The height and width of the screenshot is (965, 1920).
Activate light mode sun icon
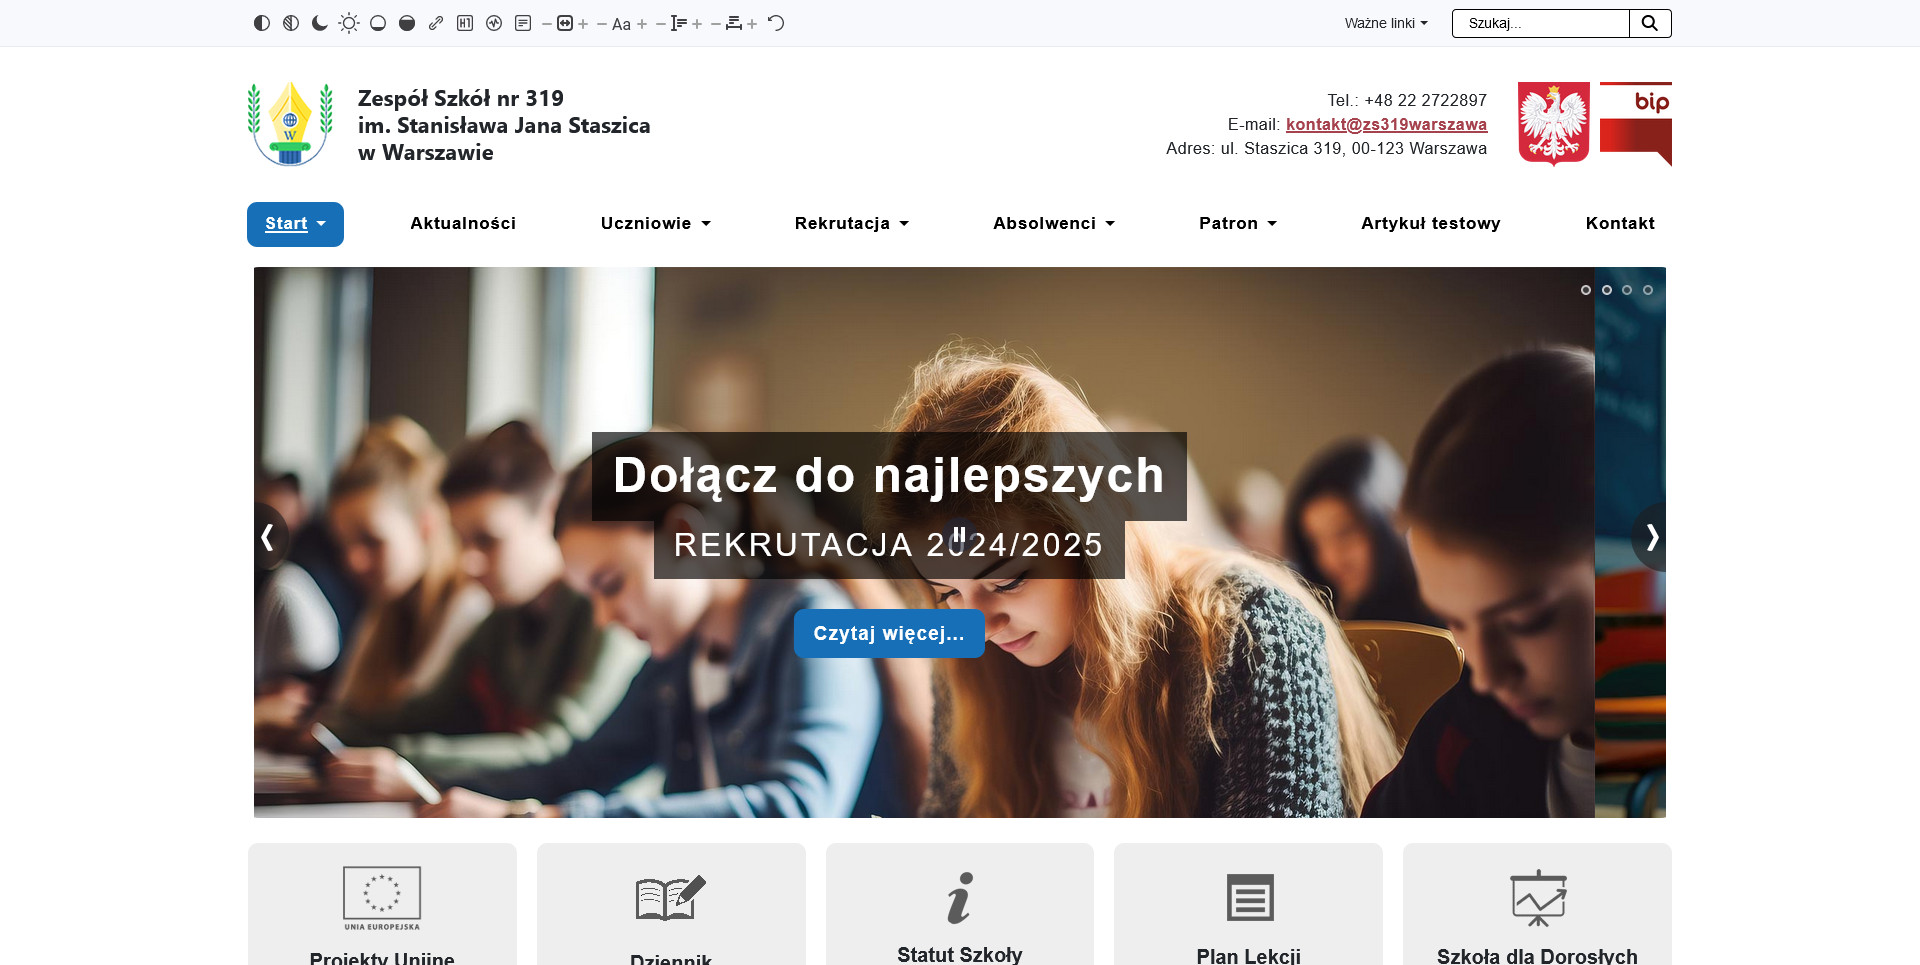[348, 23]
